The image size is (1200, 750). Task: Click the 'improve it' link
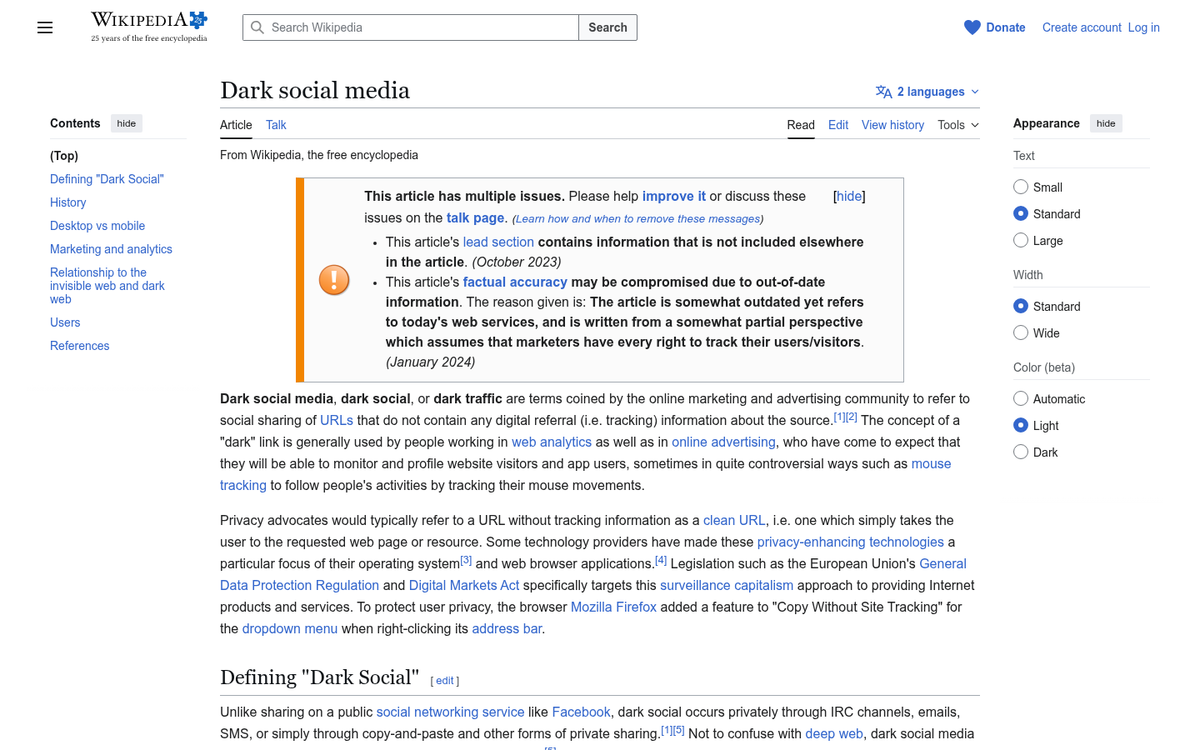[x=674, y=196]
